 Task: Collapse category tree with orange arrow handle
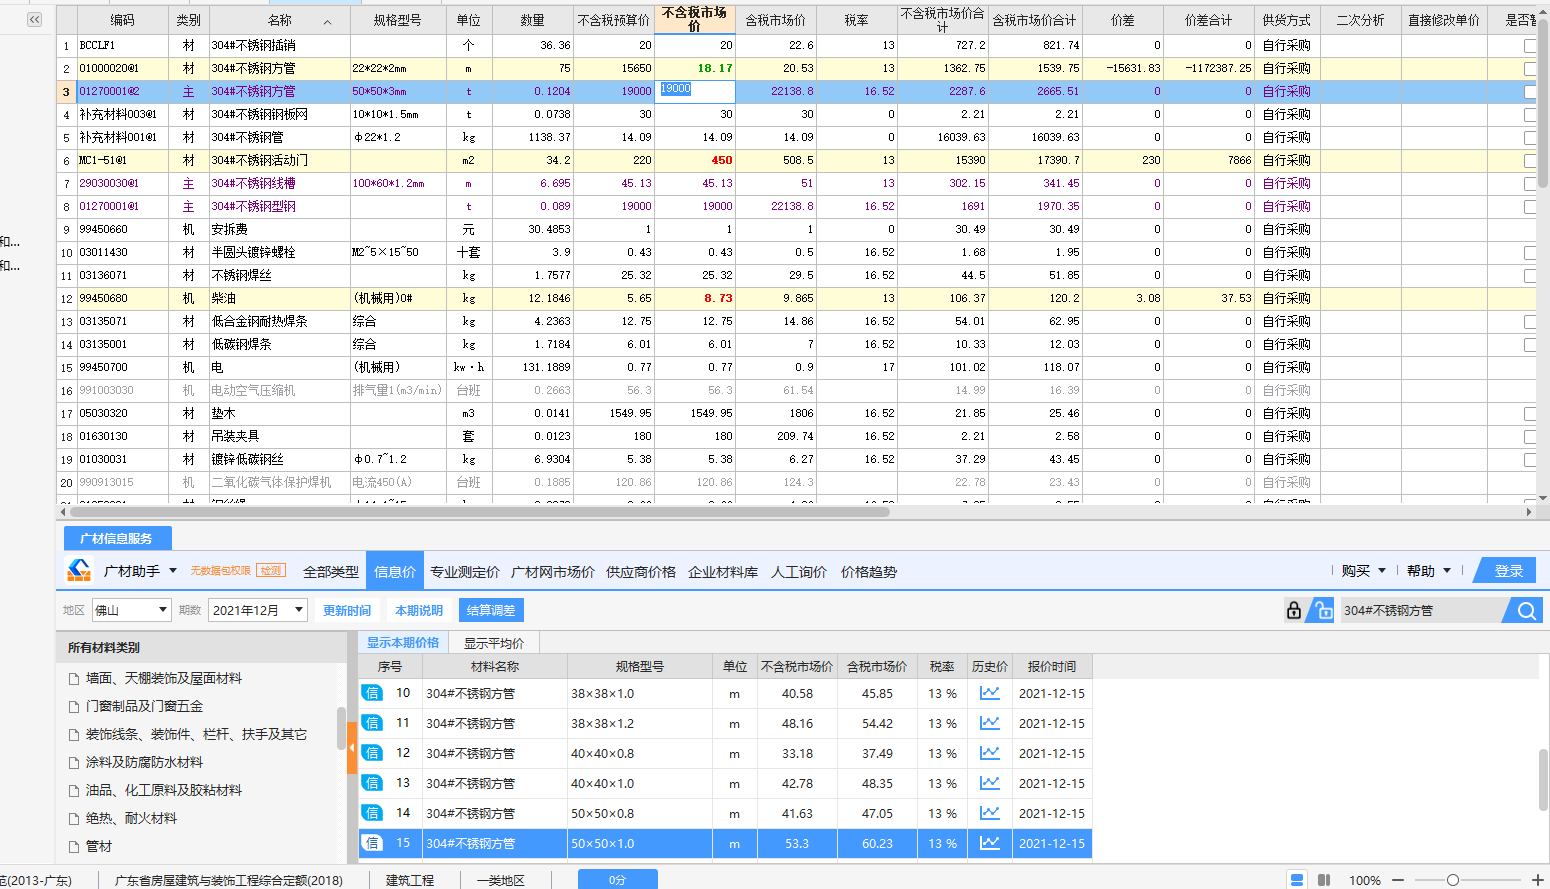352,746
